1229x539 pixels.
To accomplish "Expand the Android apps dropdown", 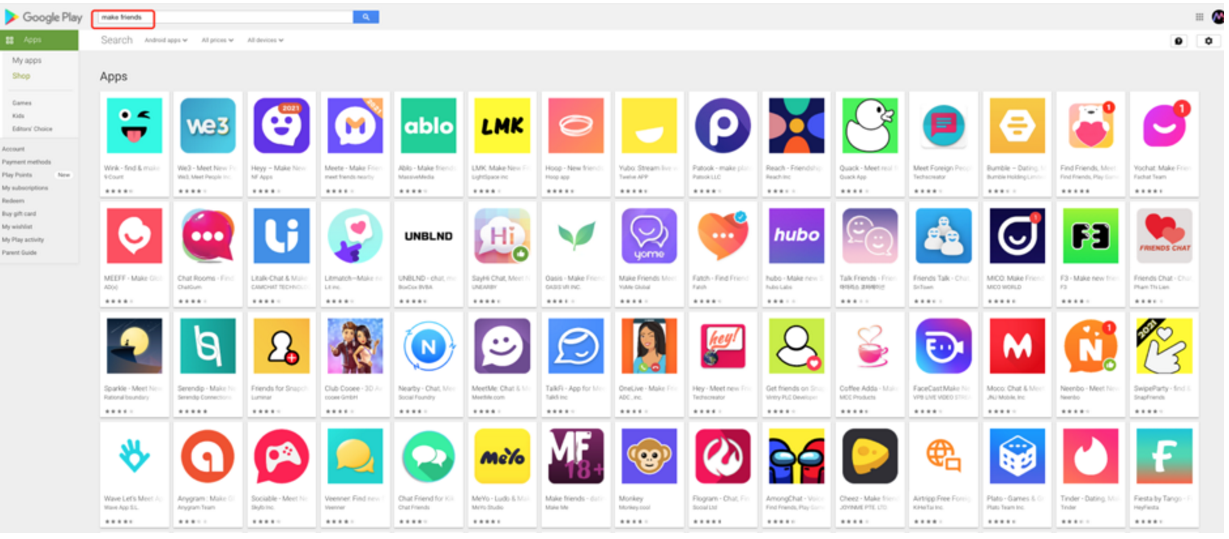I will click(166, 41).
